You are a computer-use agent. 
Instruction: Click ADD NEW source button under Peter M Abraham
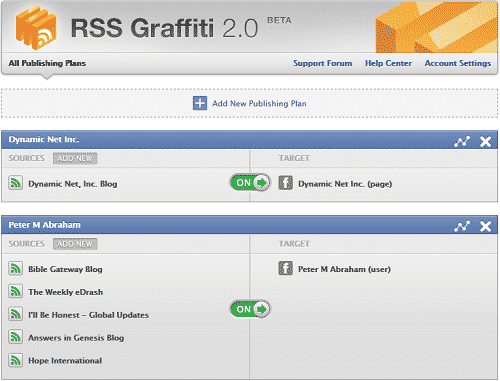point(75,244)
